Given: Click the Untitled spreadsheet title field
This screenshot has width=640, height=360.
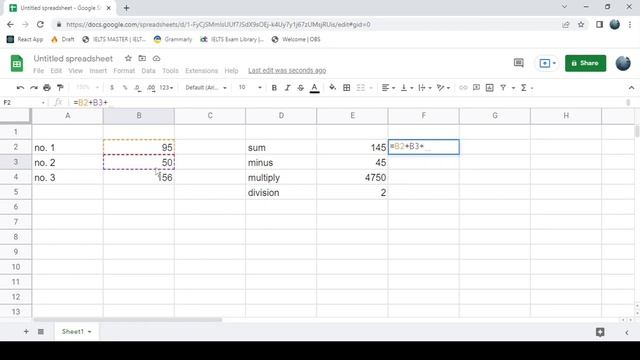Looking at the screenshot, I should click(73, 58).
